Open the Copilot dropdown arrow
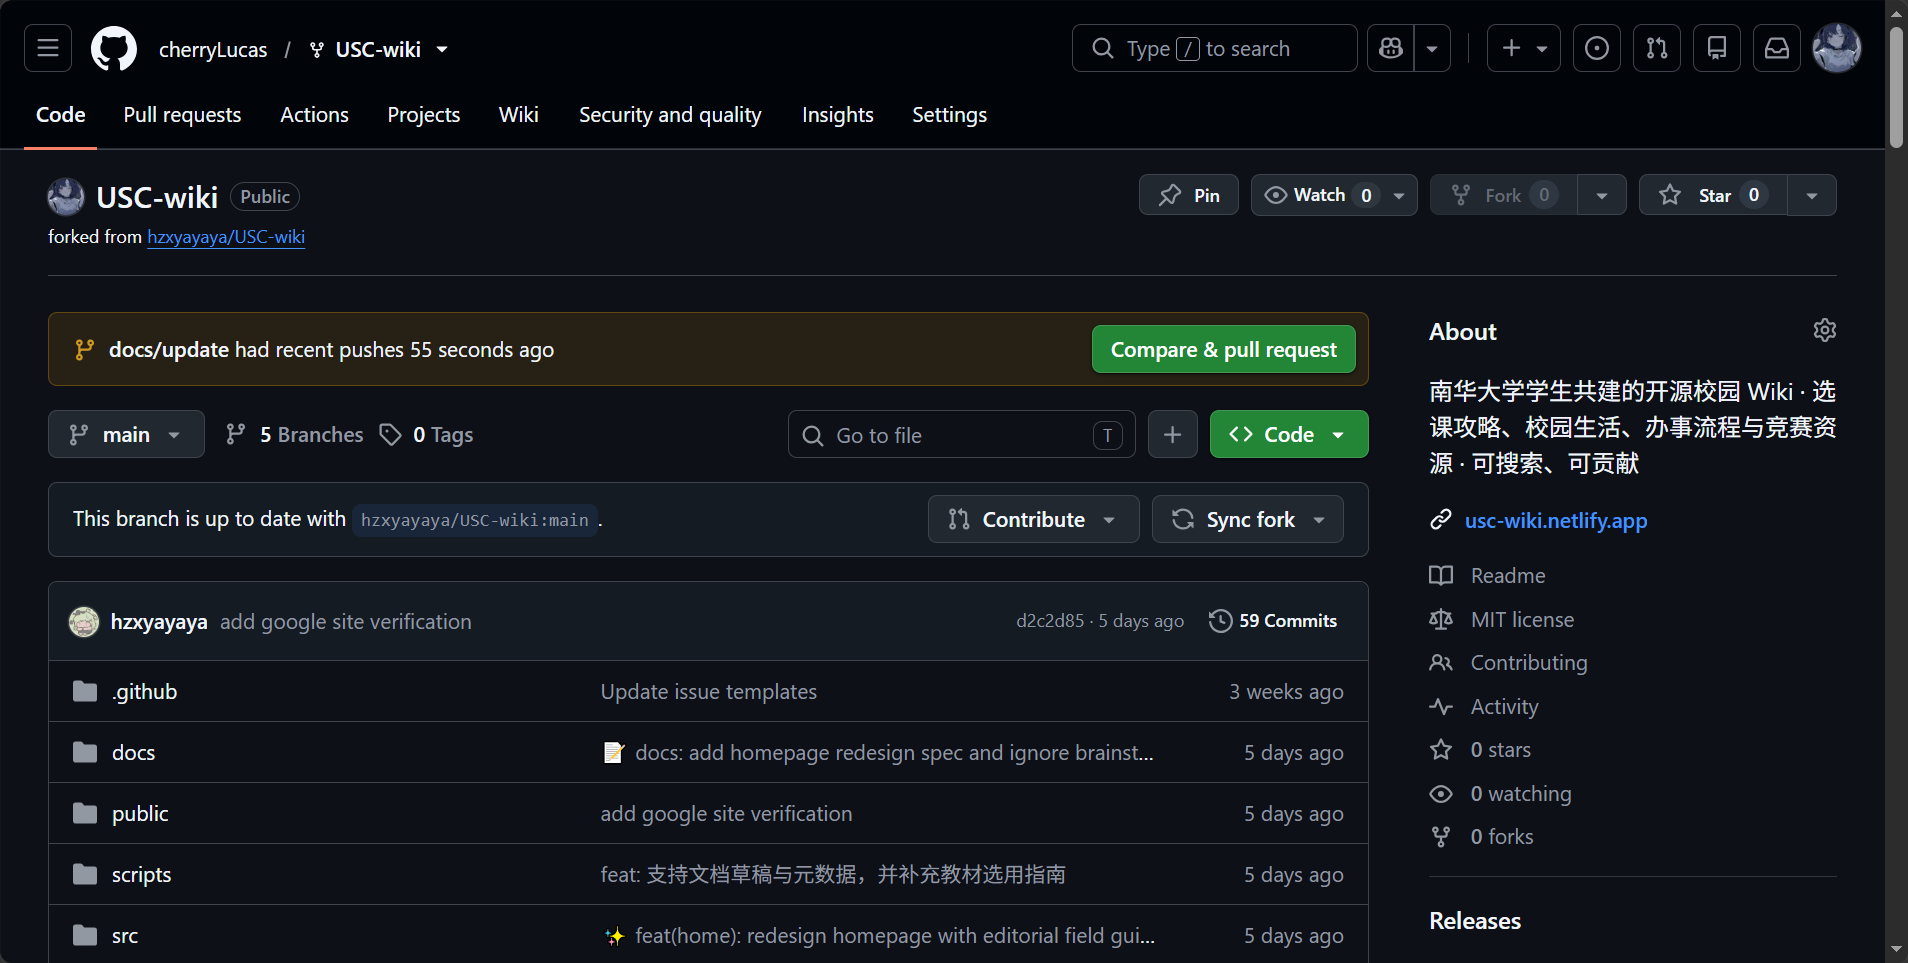The height and width of the screenshot is (963, 1908). click(1432, 48)
